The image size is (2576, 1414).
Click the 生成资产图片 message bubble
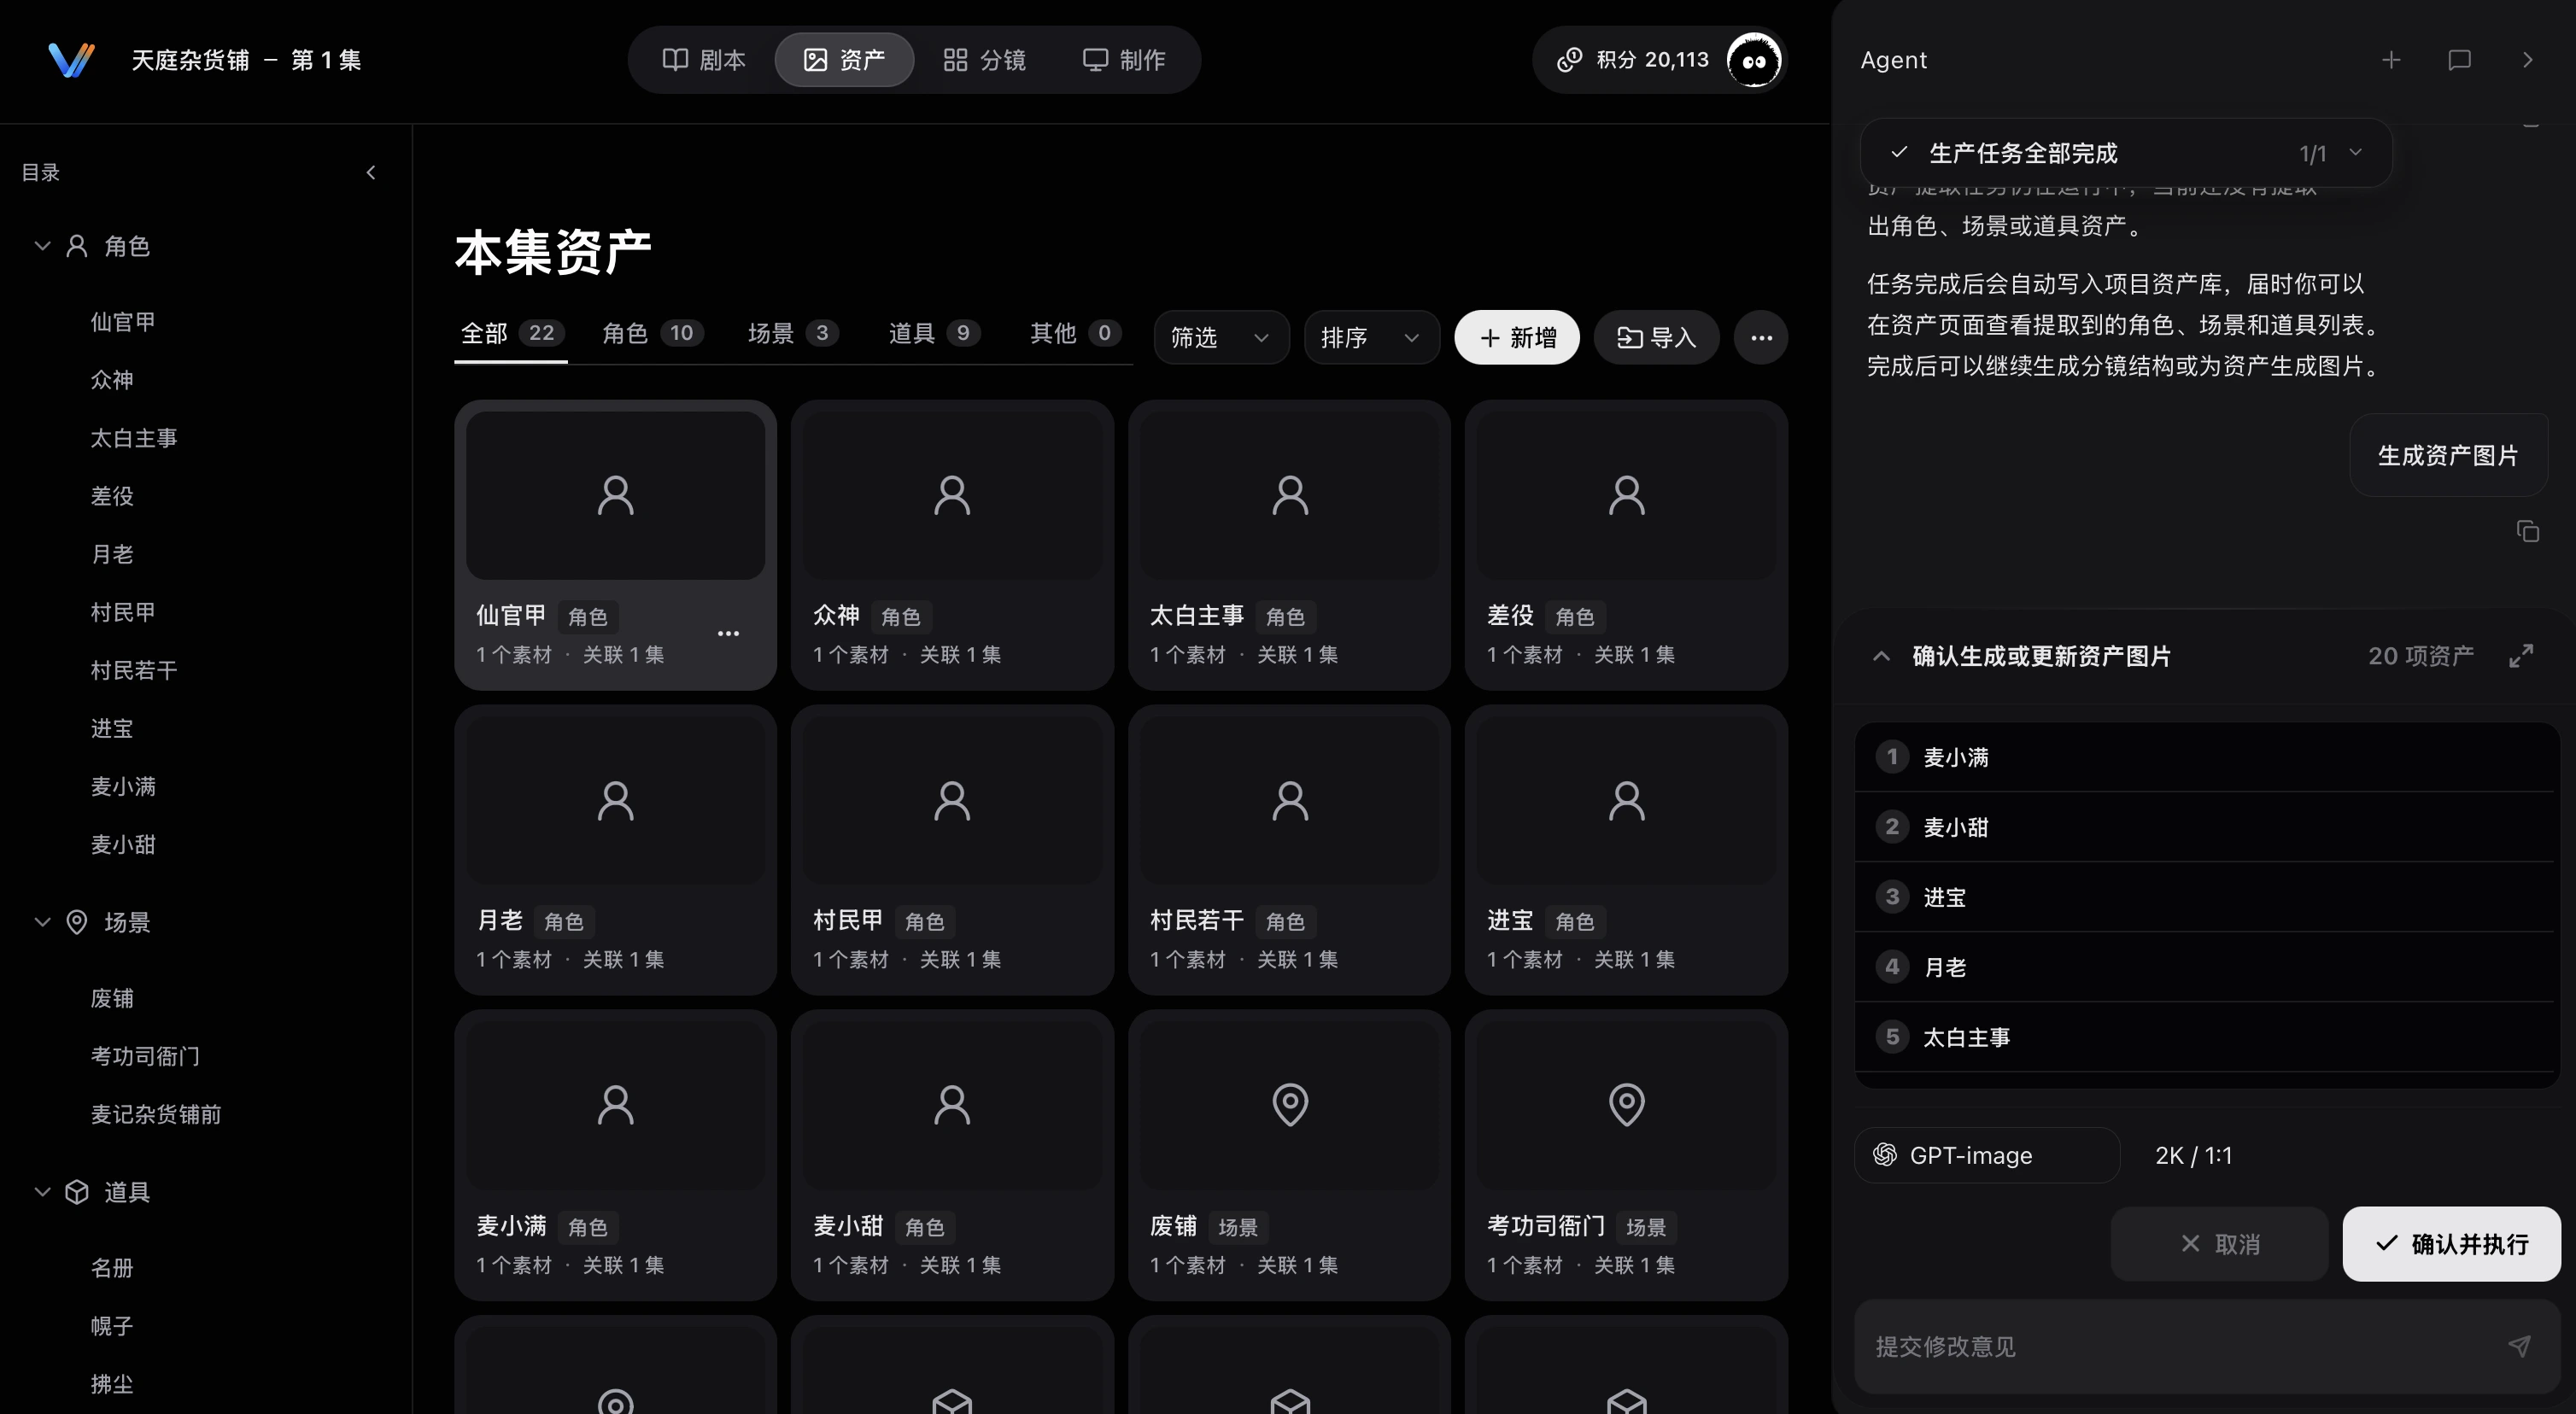pyautogui.click(x=2447, y=455)
